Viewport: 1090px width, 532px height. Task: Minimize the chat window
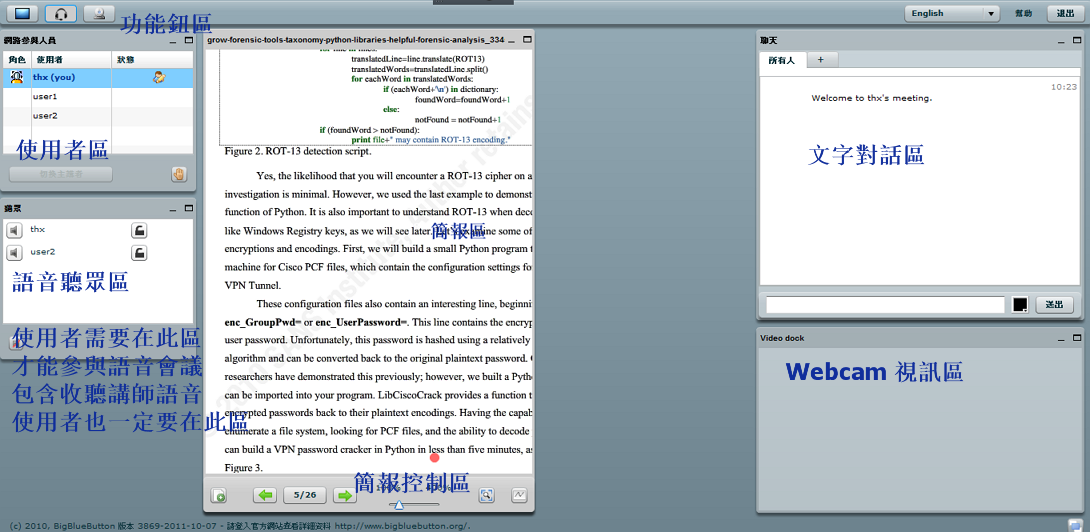point(1060,40)
